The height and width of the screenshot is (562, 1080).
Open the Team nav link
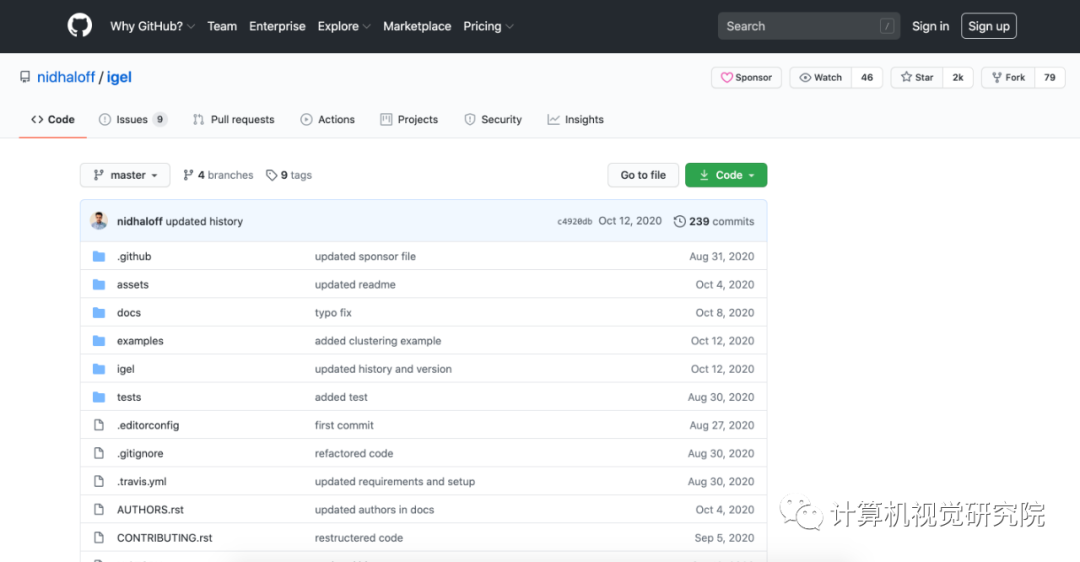tap(222, 26)
